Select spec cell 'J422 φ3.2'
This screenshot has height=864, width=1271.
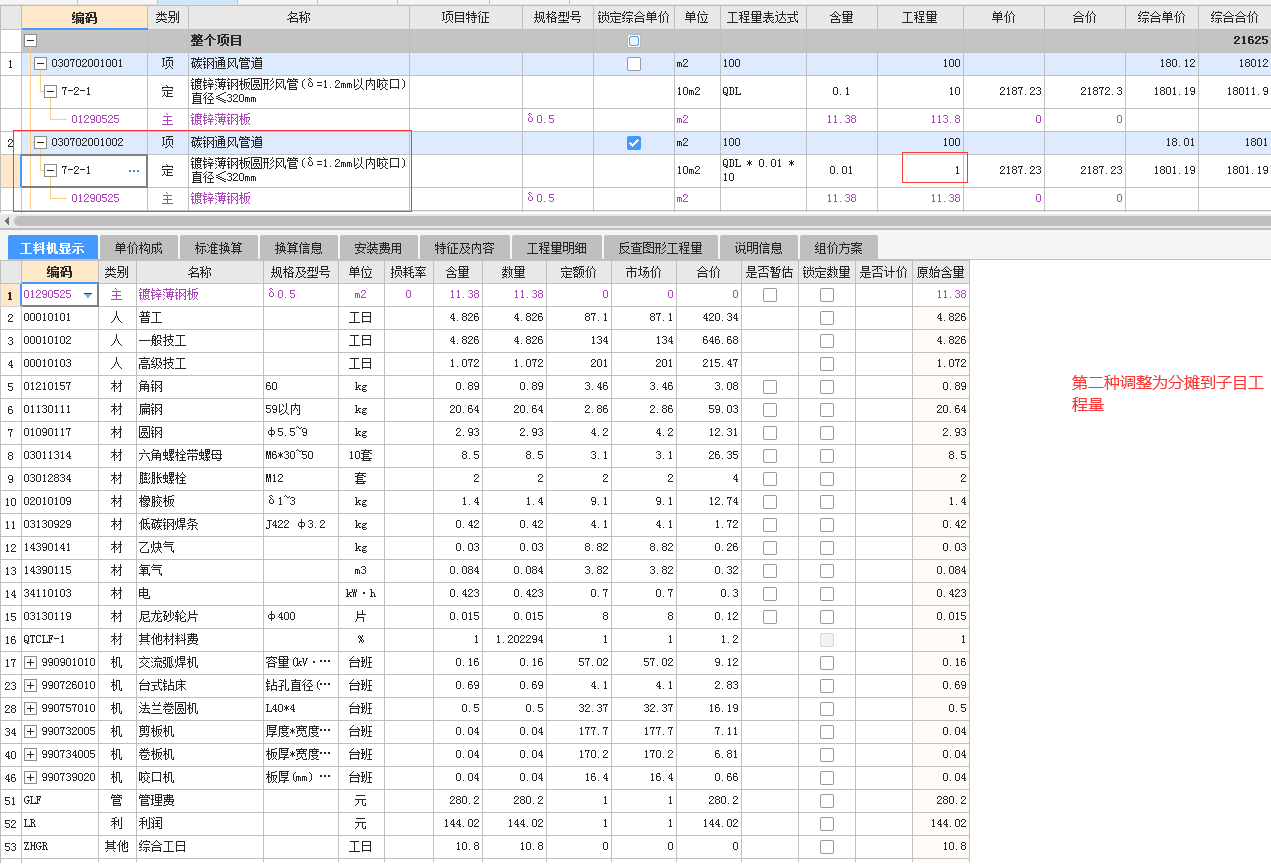tap(300, 525)
